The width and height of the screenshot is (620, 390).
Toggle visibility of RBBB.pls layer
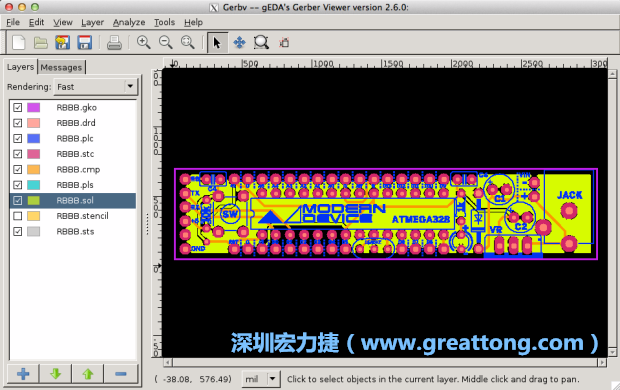[x=17, y=185]
